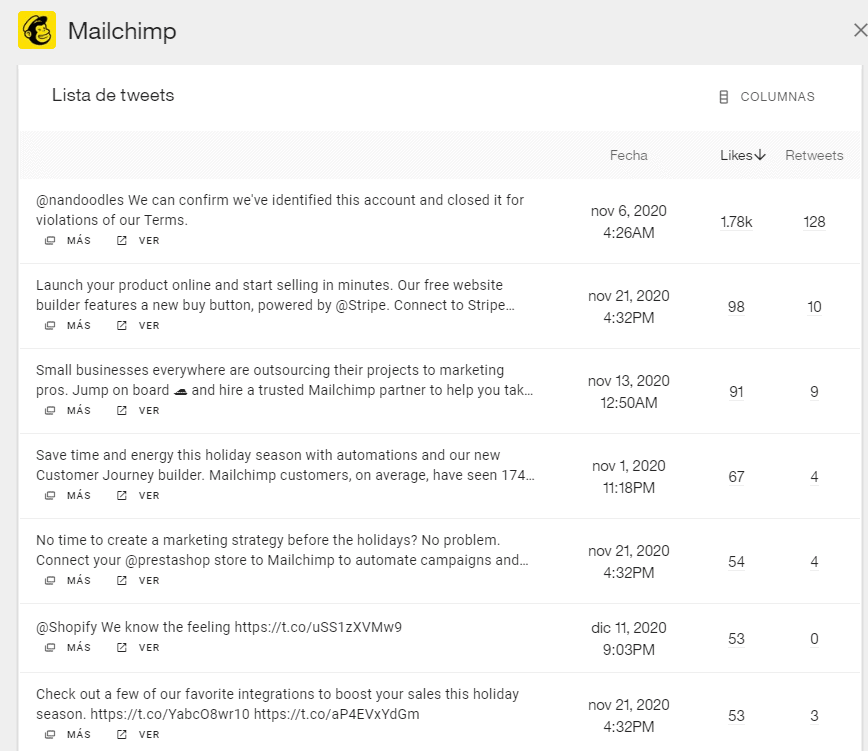Click the 10 retweets value
This screenshot has height=751, width=868.
tap(814, 307)
